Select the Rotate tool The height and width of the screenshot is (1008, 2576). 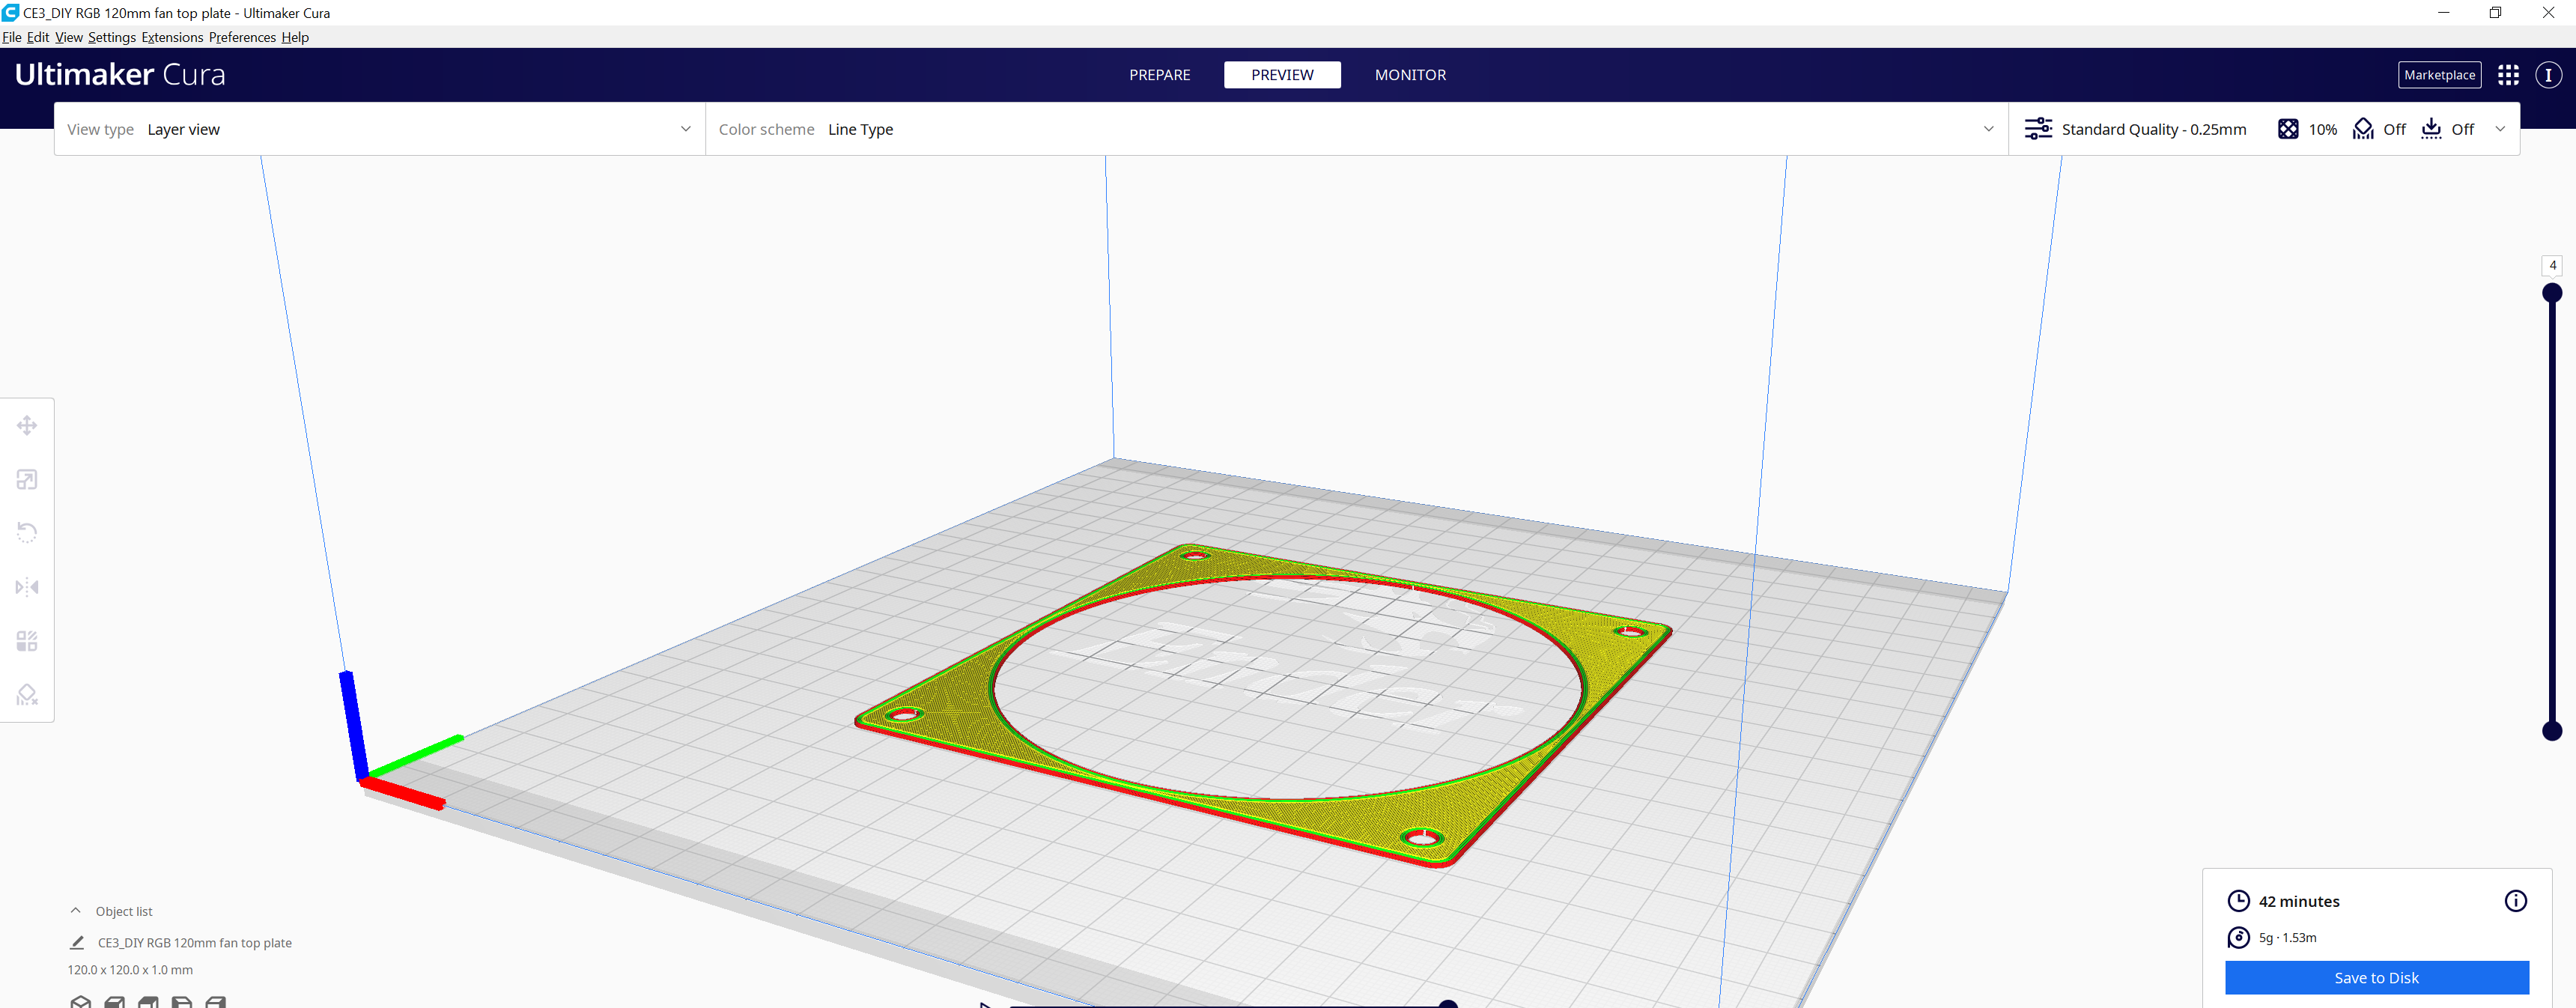click(27, 533)
